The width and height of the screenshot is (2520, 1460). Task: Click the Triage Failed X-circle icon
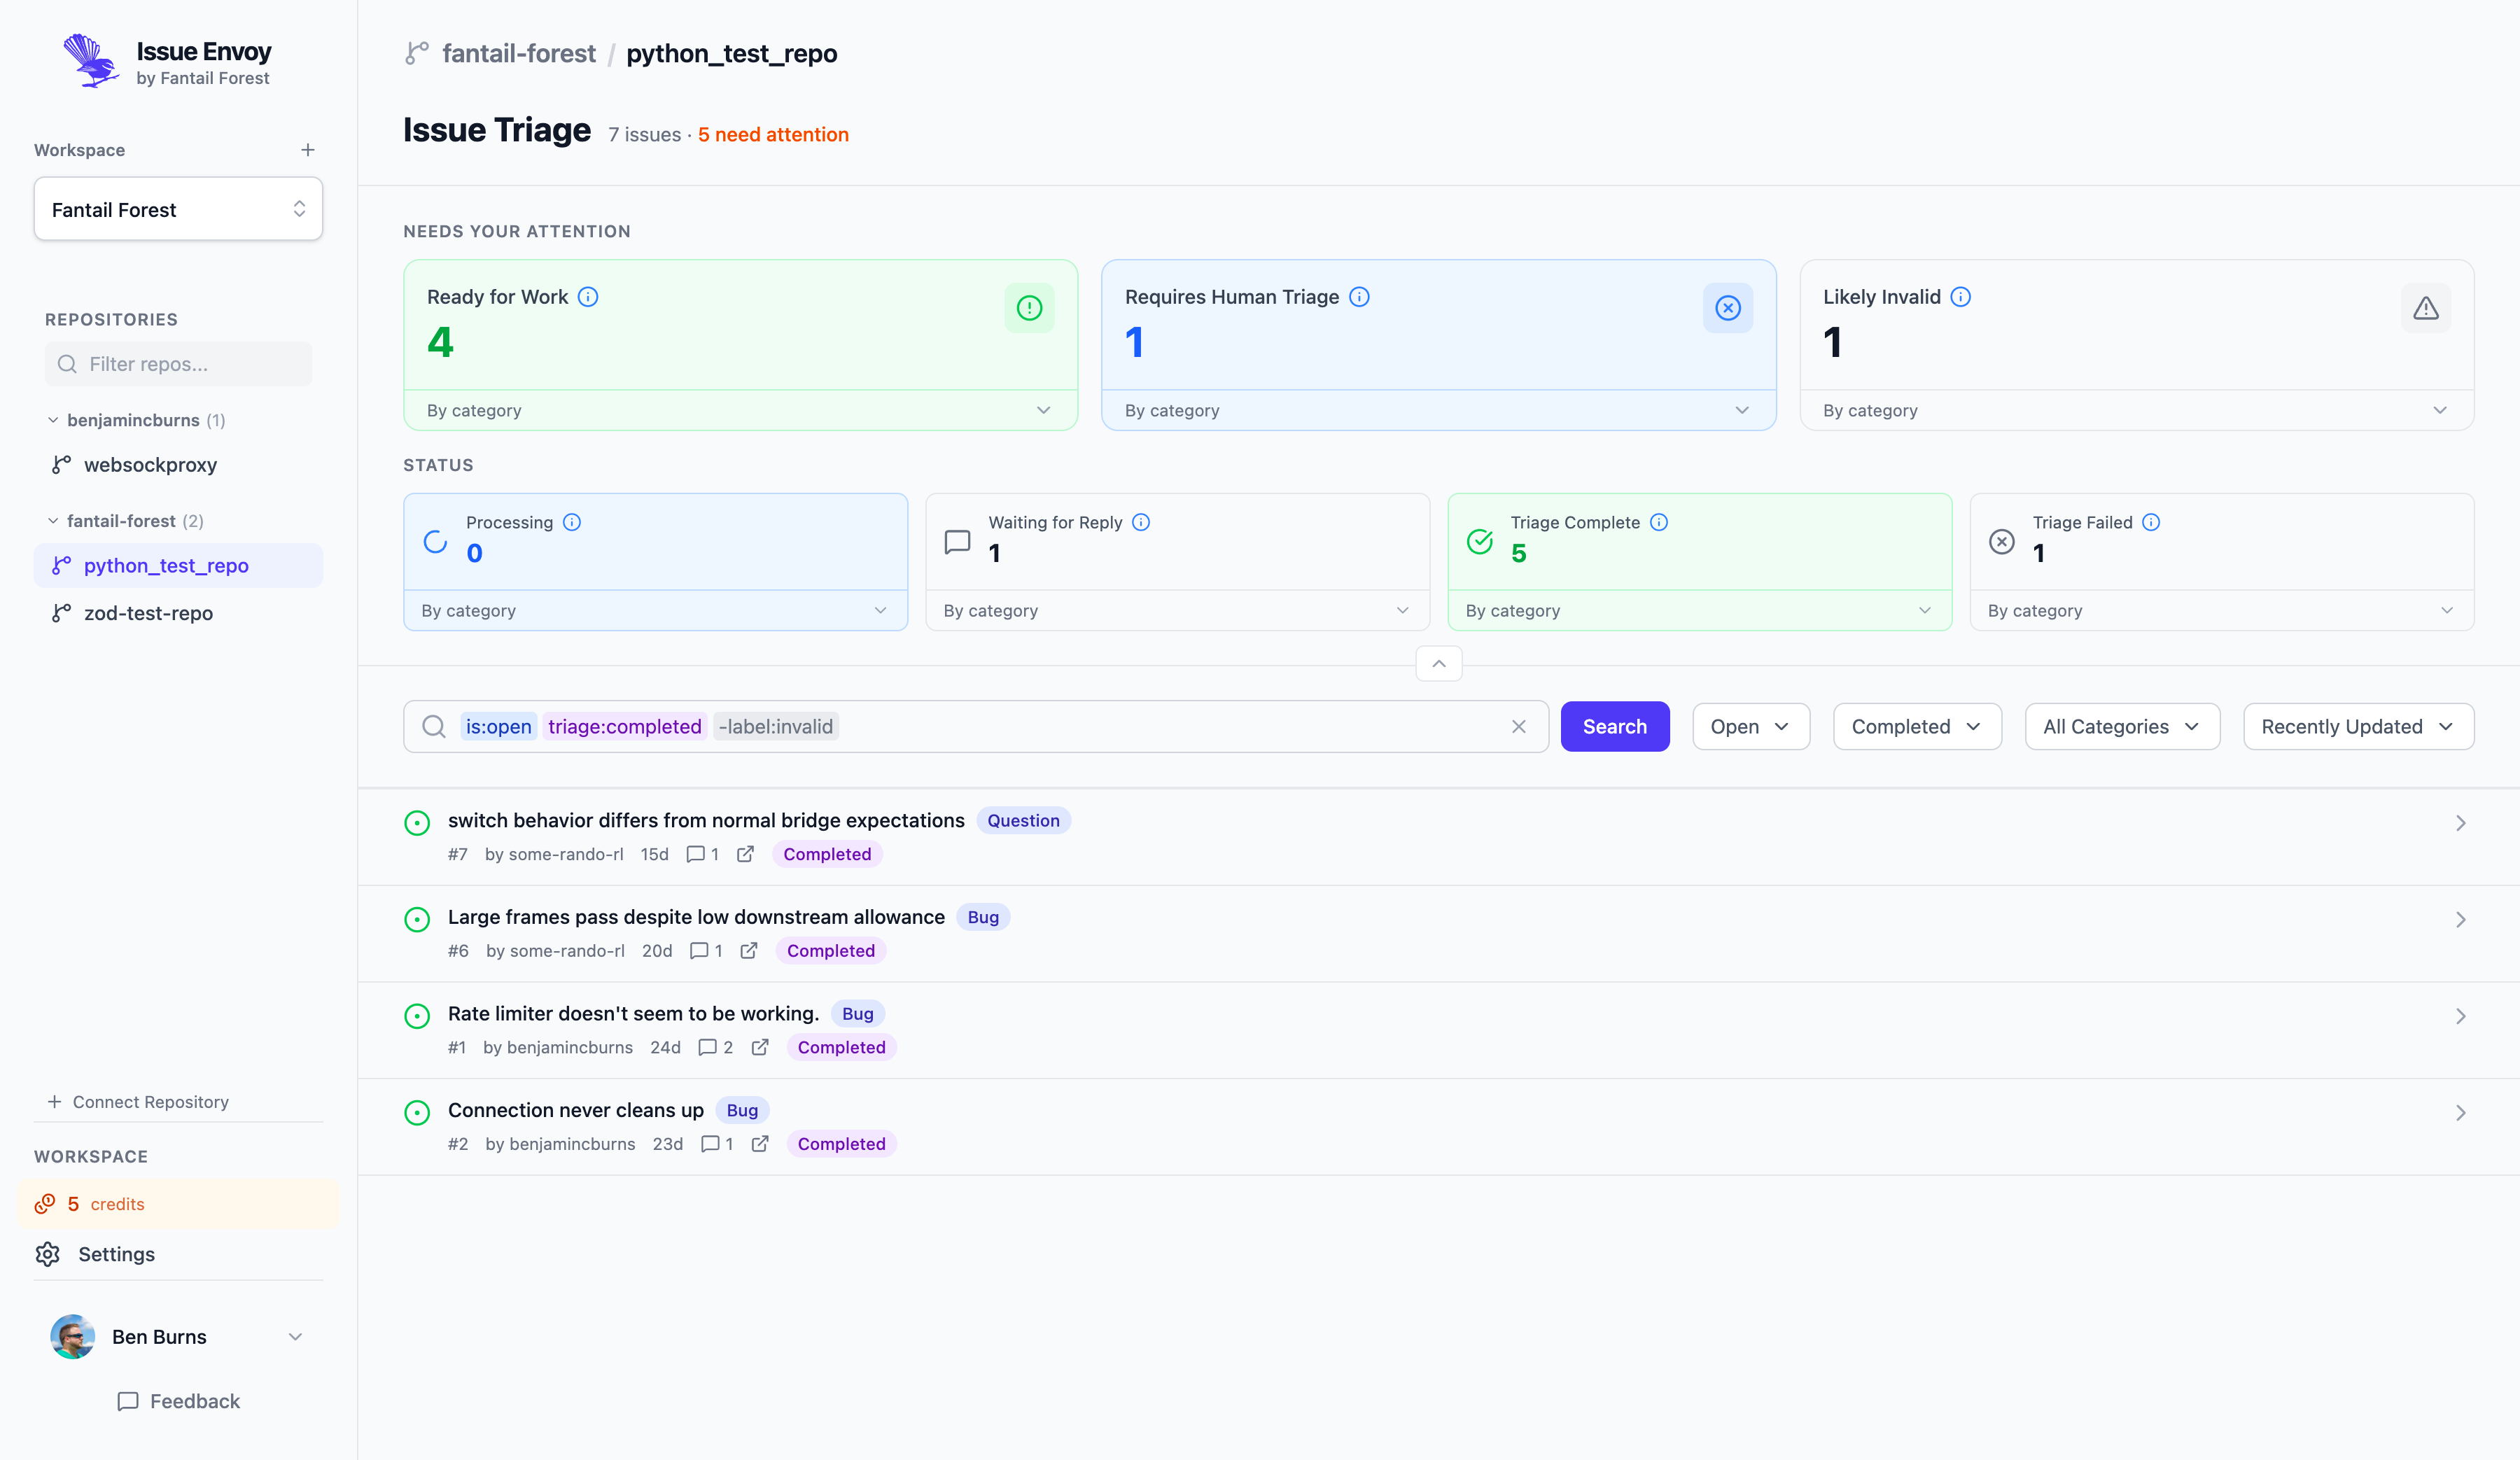2002,541
